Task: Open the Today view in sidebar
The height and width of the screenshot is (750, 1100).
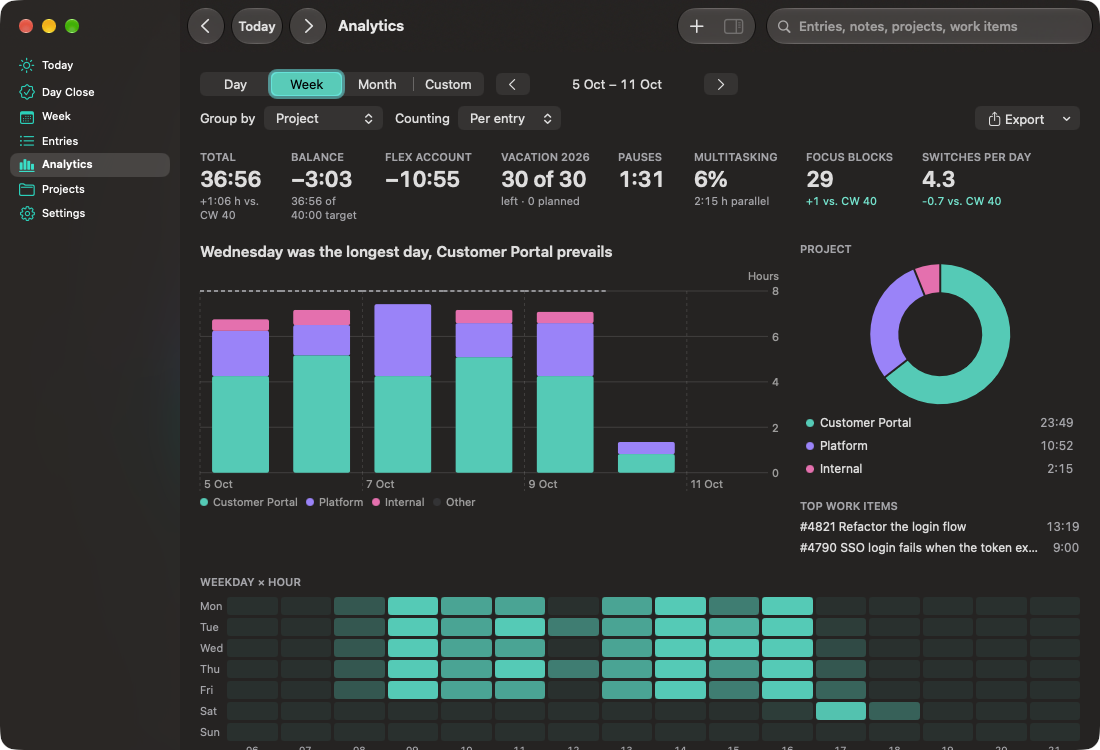Action: [90, 65]
